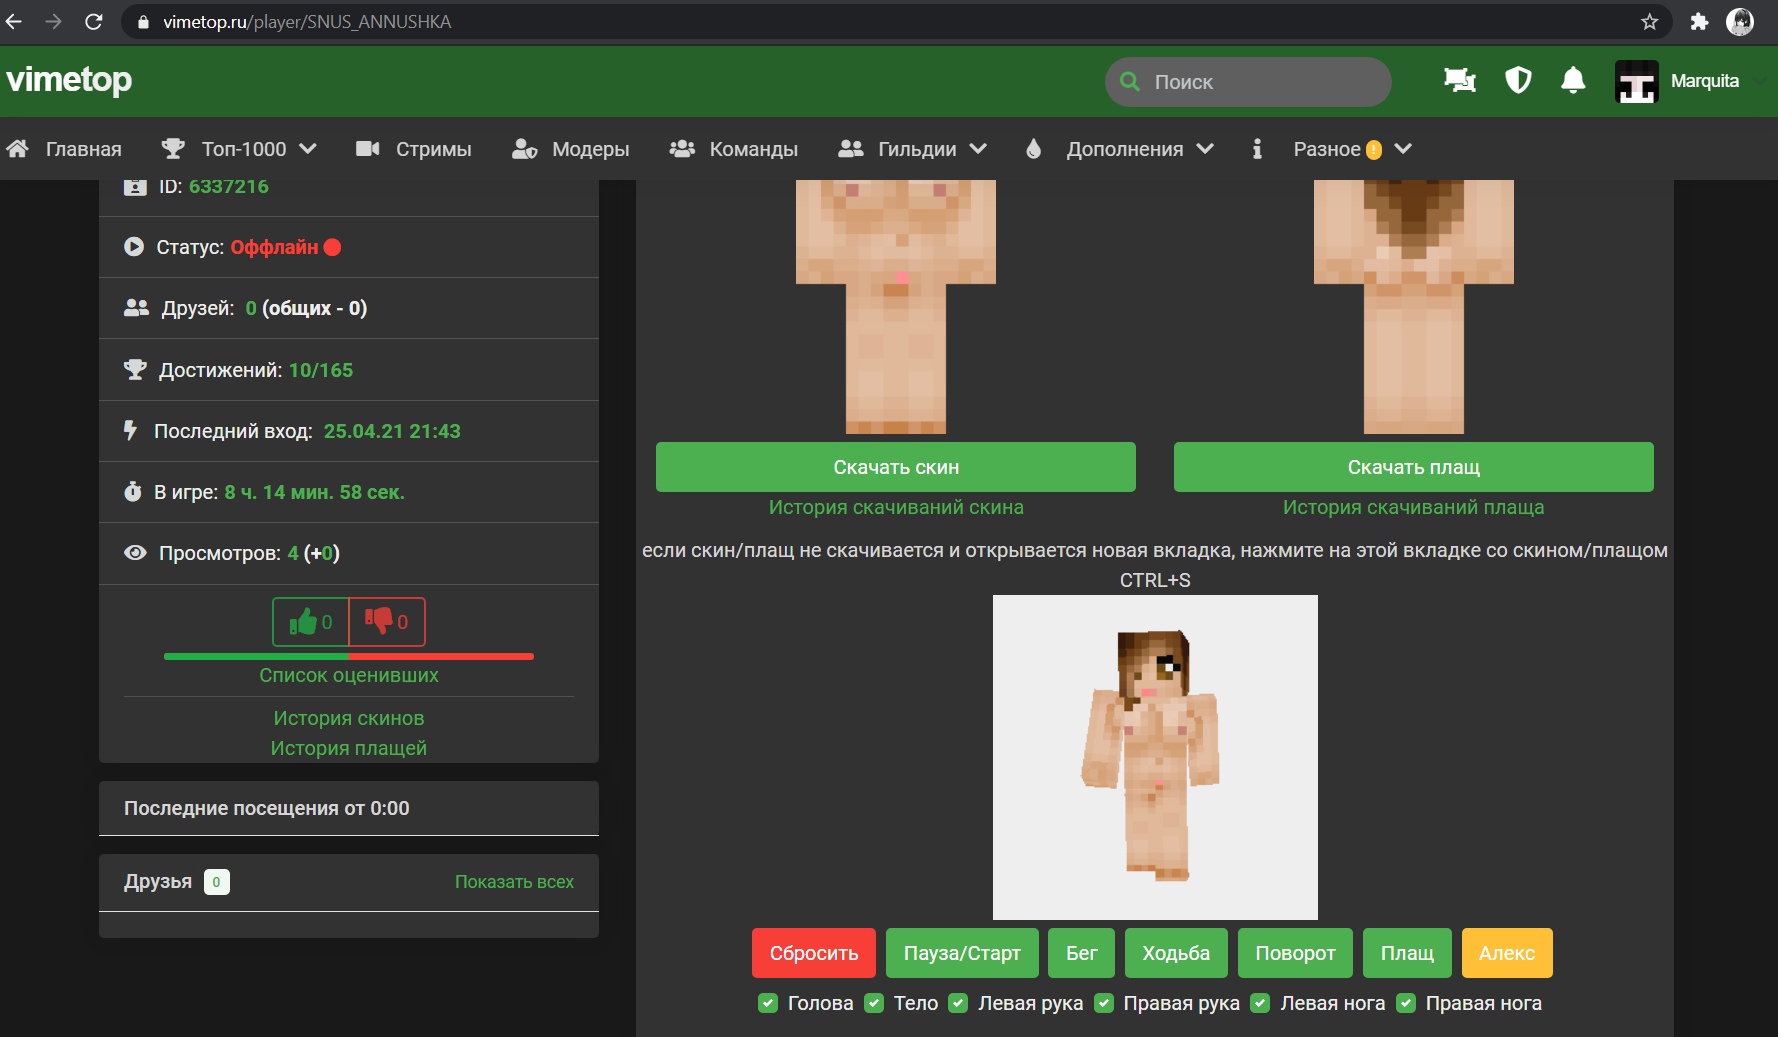Image resolution: width=1778 pixels, height=1037 pixels.
Task: Expand the Гильдии dropdown
Action: (932, 149)
